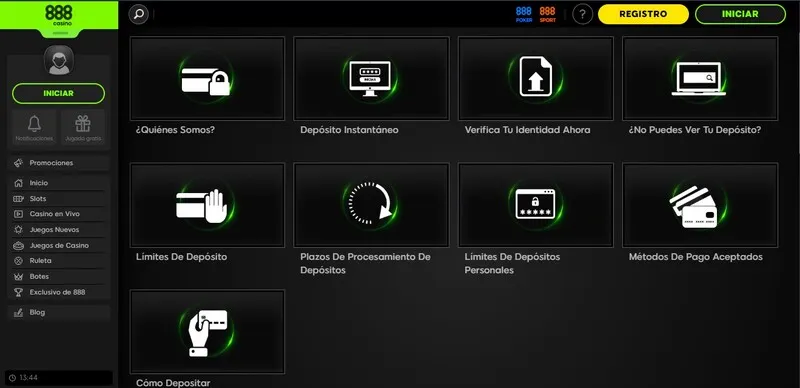
Task: Open Verifica Tu Identidad upload tile
Action: 536,78
